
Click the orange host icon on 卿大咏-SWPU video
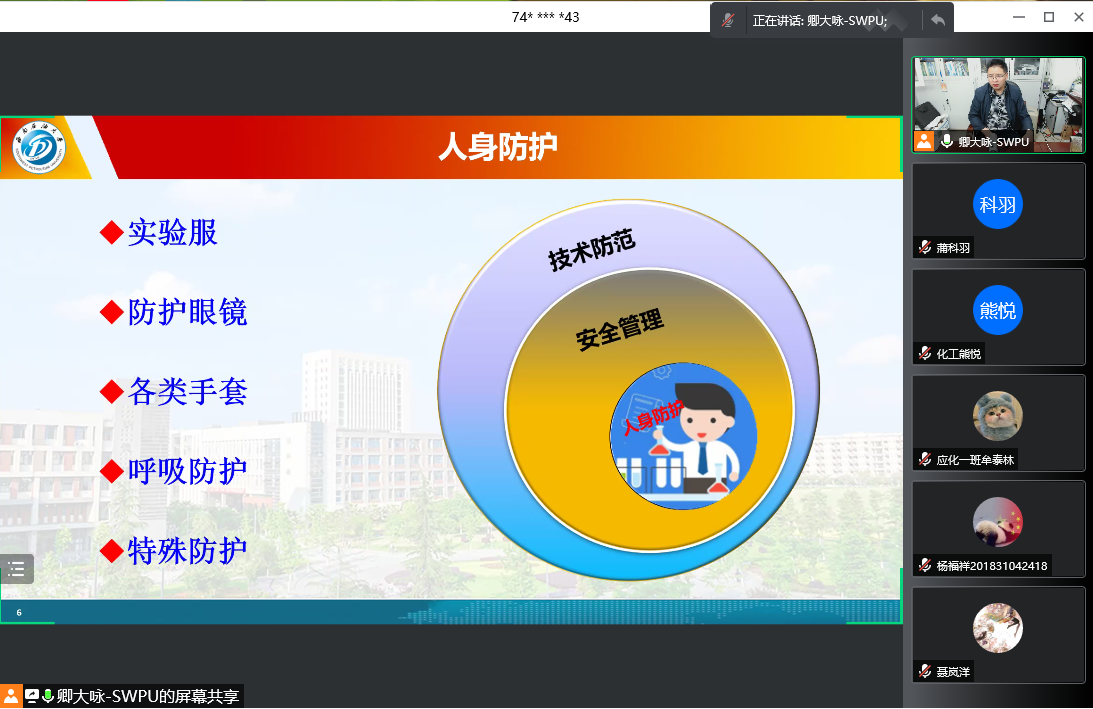[x=924, y=142]
